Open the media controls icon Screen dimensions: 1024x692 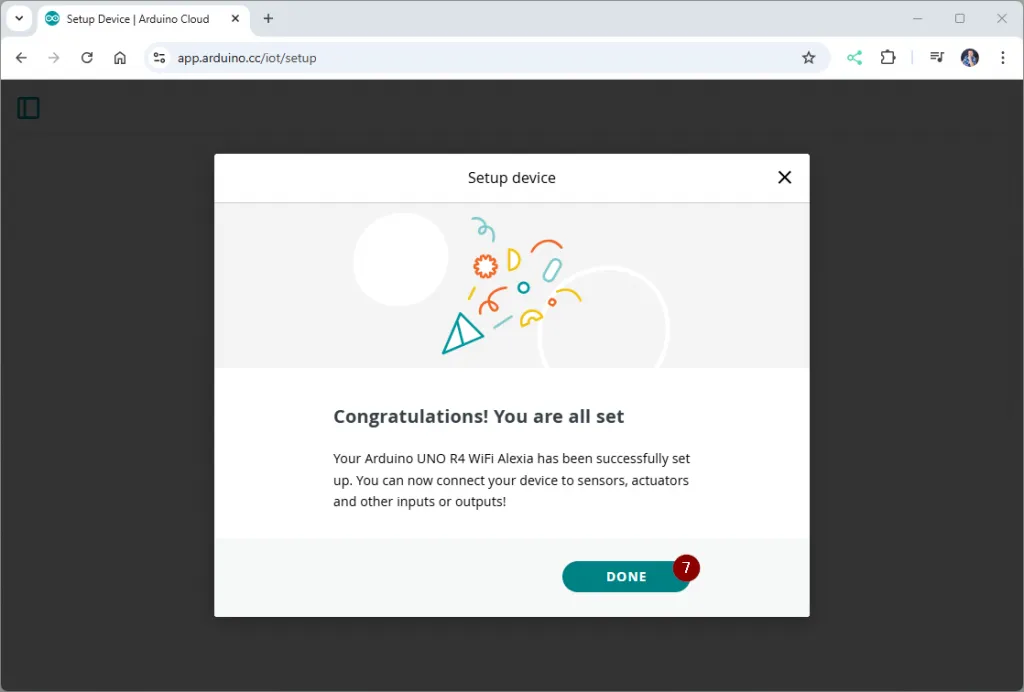point(936,58)
